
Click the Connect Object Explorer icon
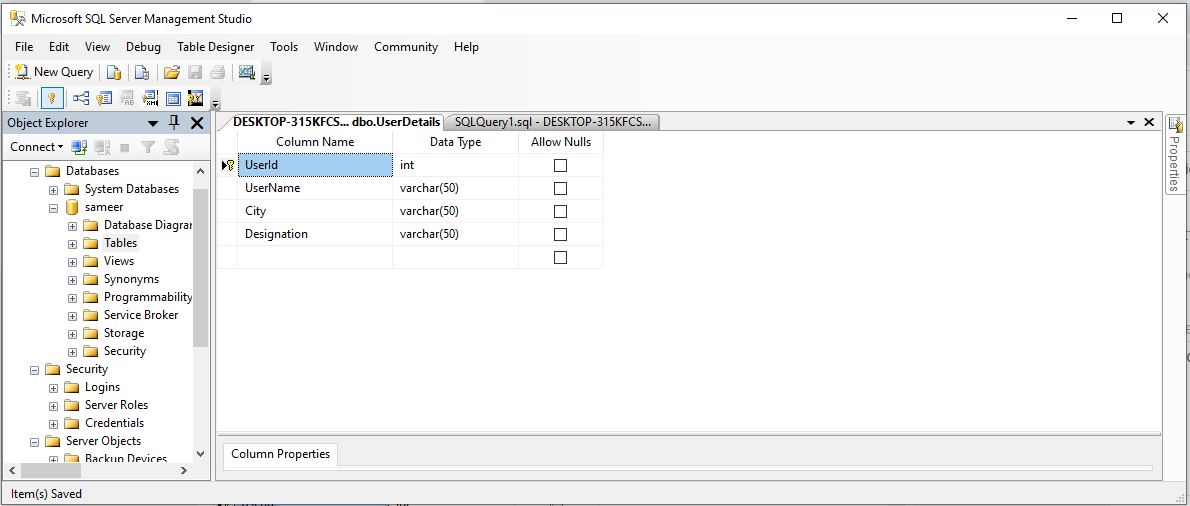tap(79, 147)
